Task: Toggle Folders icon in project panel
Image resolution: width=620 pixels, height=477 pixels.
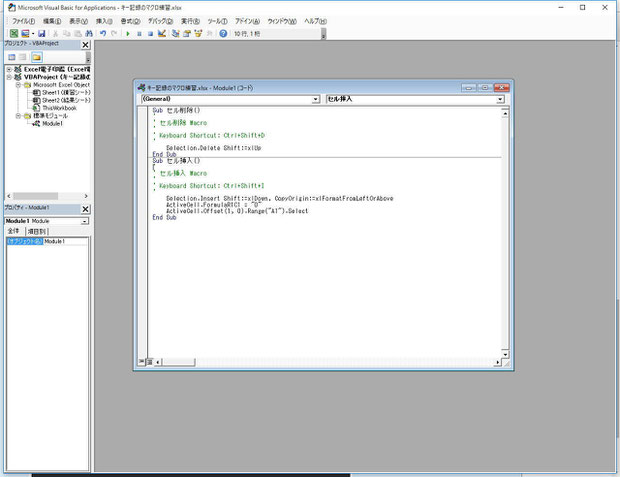Action: 37,57
